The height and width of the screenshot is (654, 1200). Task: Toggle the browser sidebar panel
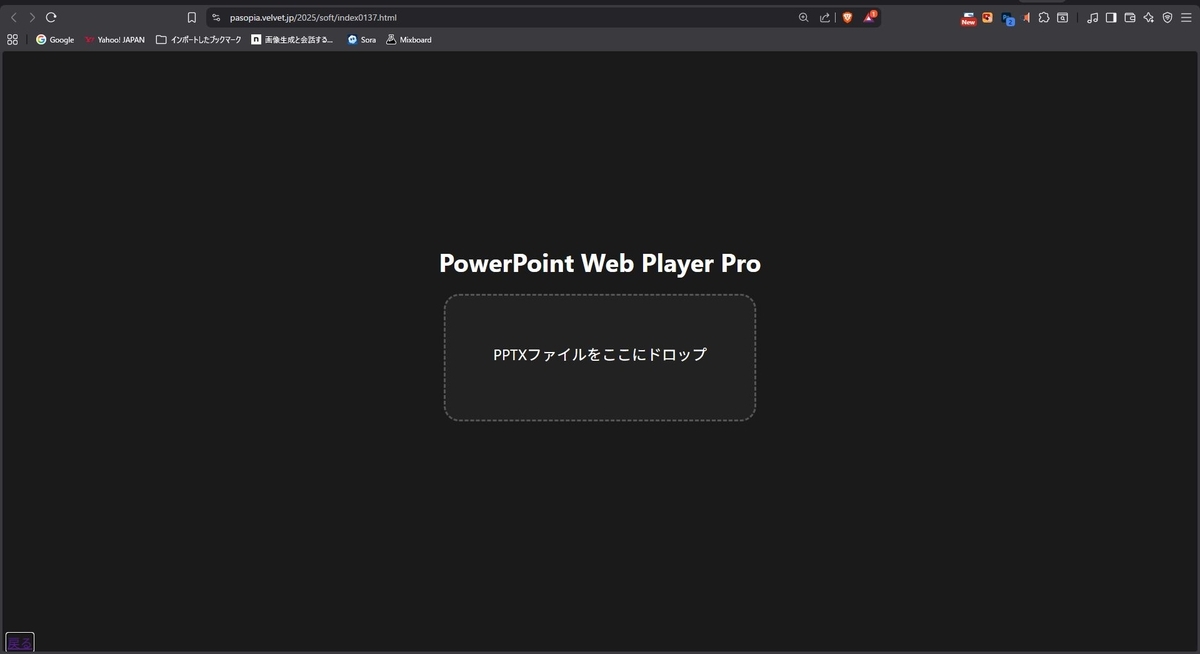point(1110,17)
